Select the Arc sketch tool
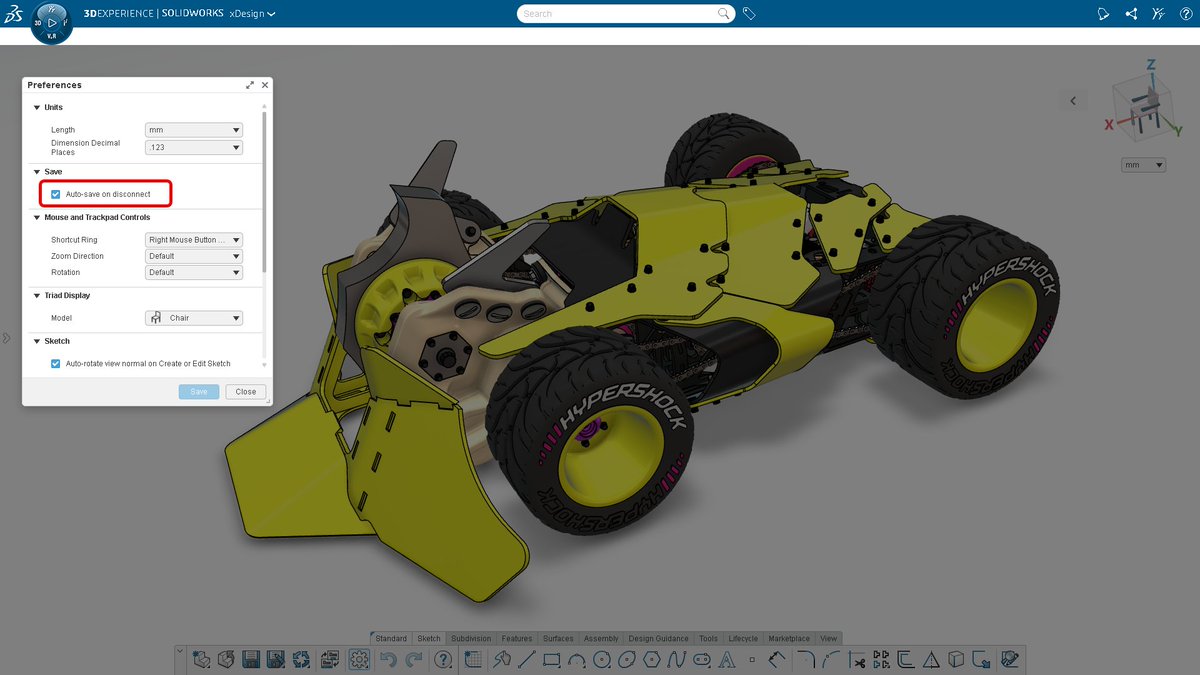Image resolution: width=1200 pixels, height=675 pixels. click(x=577, y=659)
